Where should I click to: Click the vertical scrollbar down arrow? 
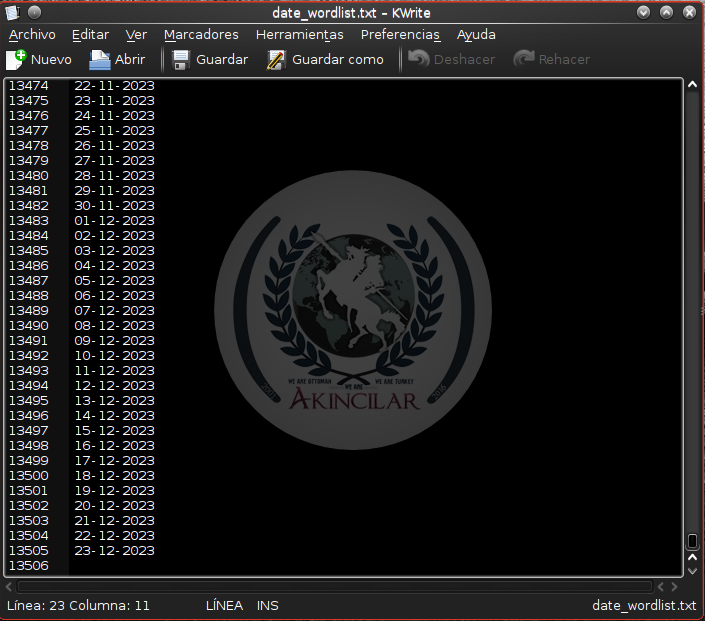(x=692, y=571)
